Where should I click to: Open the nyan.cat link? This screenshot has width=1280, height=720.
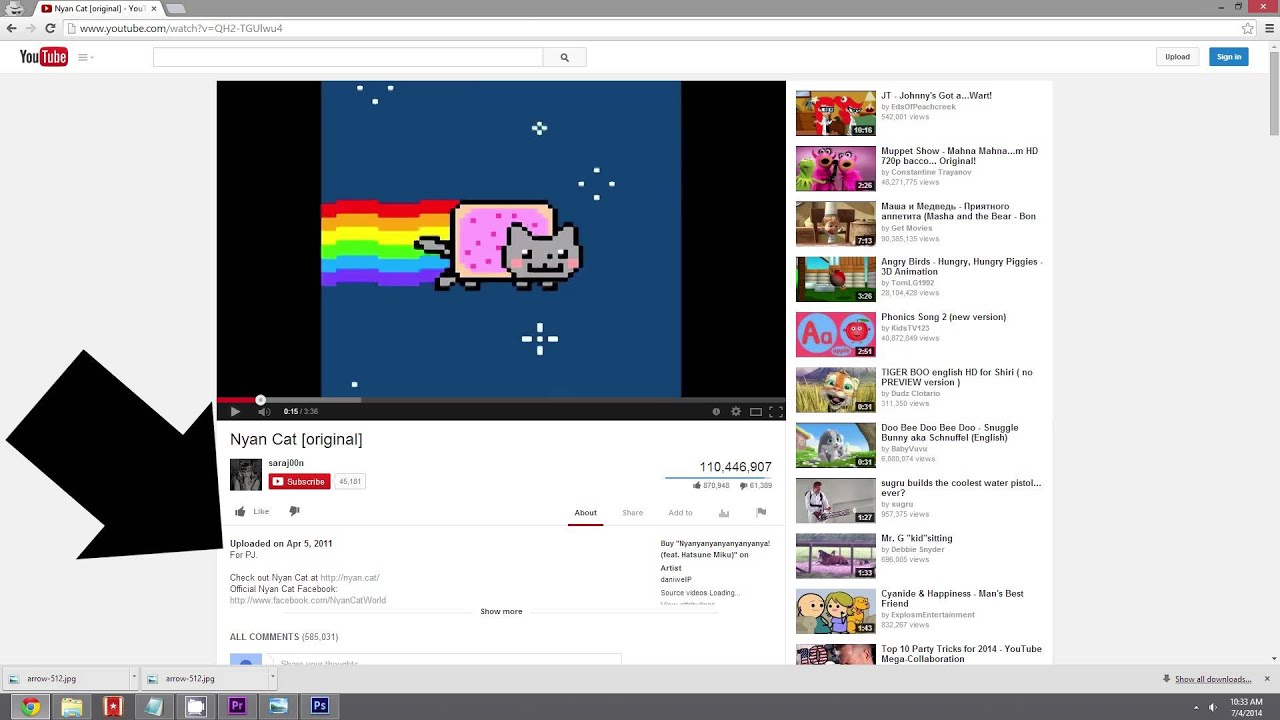coord(350,578)
